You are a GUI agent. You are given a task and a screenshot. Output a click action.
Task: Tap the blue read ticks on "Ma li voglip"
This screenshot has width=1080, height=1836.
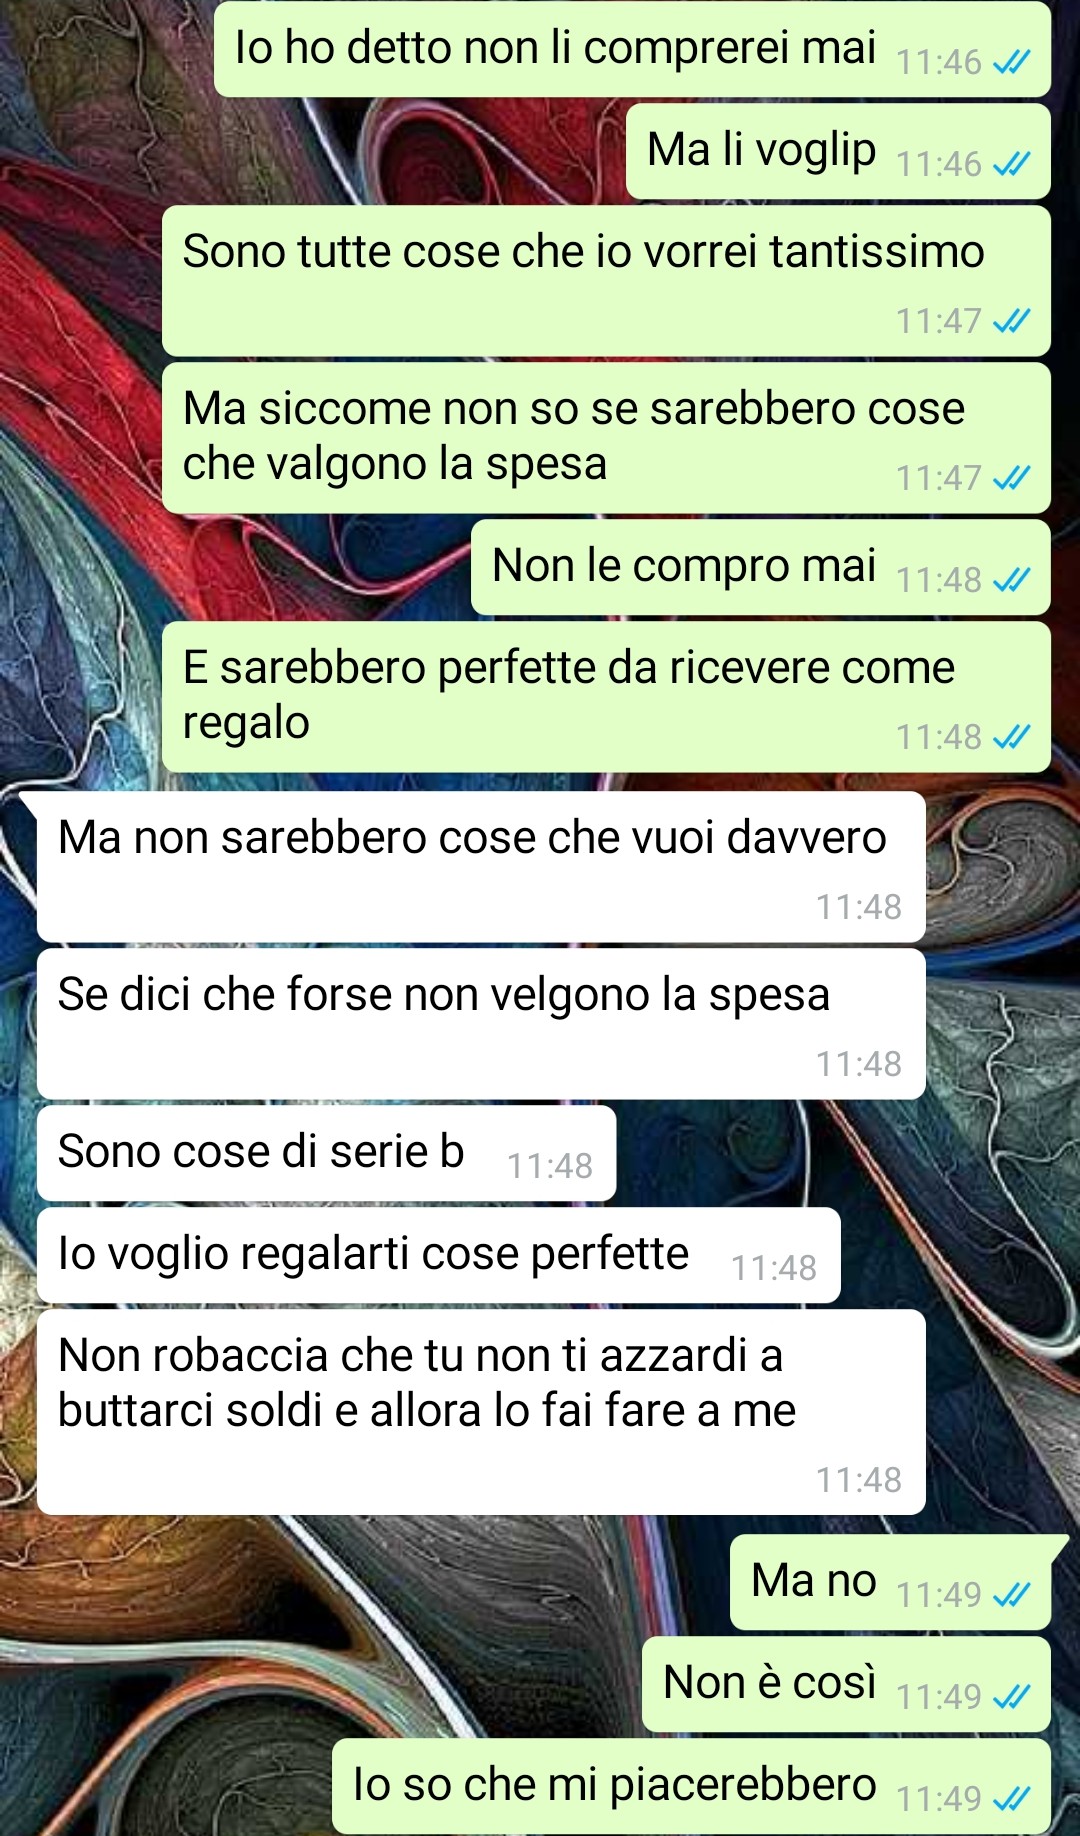1011,164
